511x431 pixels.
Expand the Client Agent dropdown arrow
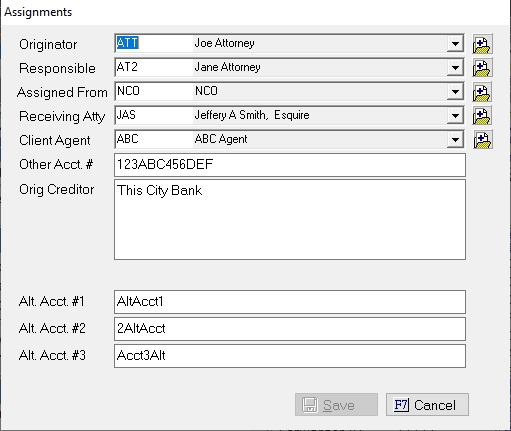pos(455,140)
